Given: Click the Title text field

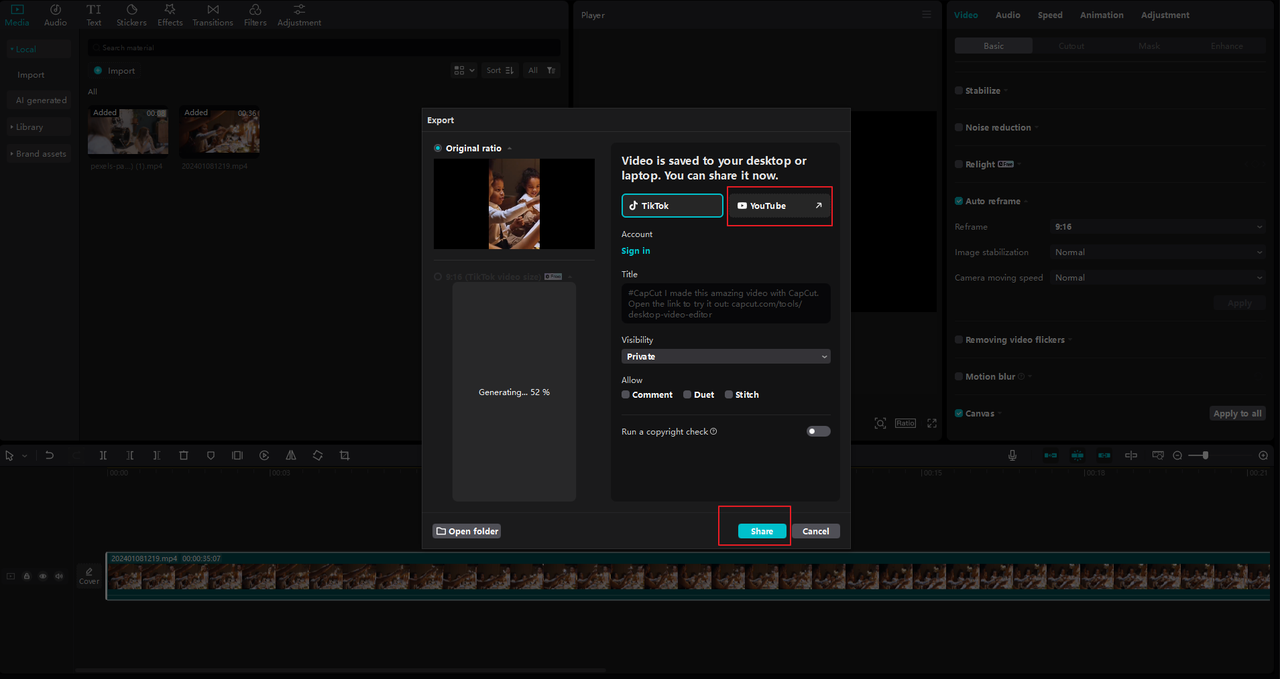Looking at the screenshot, I should tap(726, 303).
